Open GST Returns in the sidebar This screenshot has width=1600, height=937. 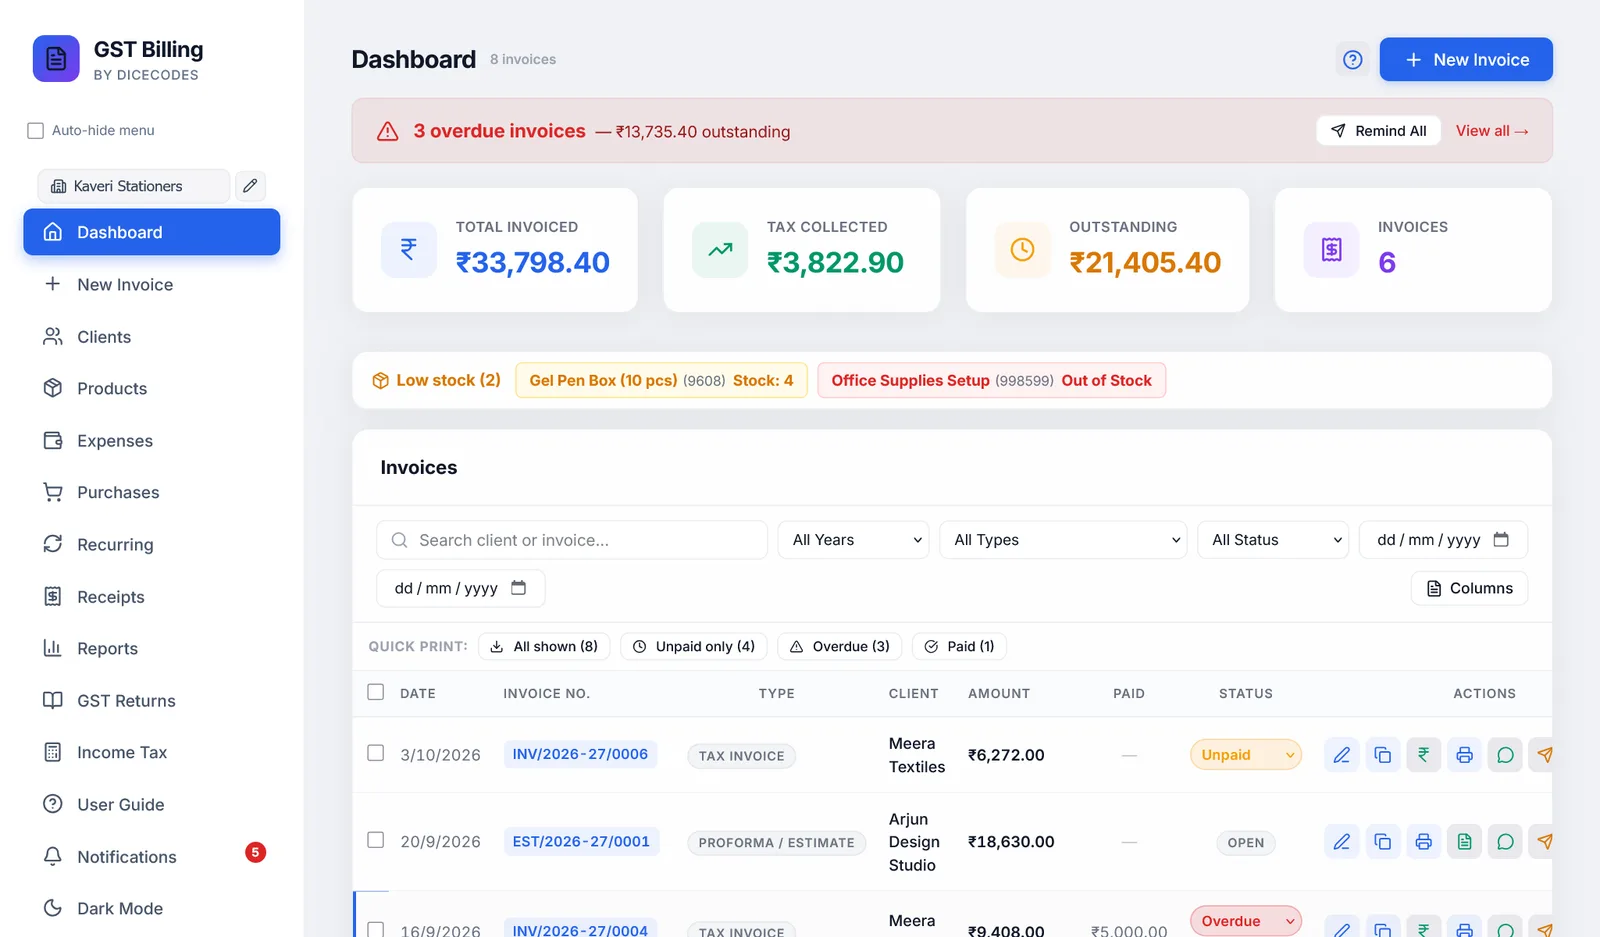(x=152, y=701)
